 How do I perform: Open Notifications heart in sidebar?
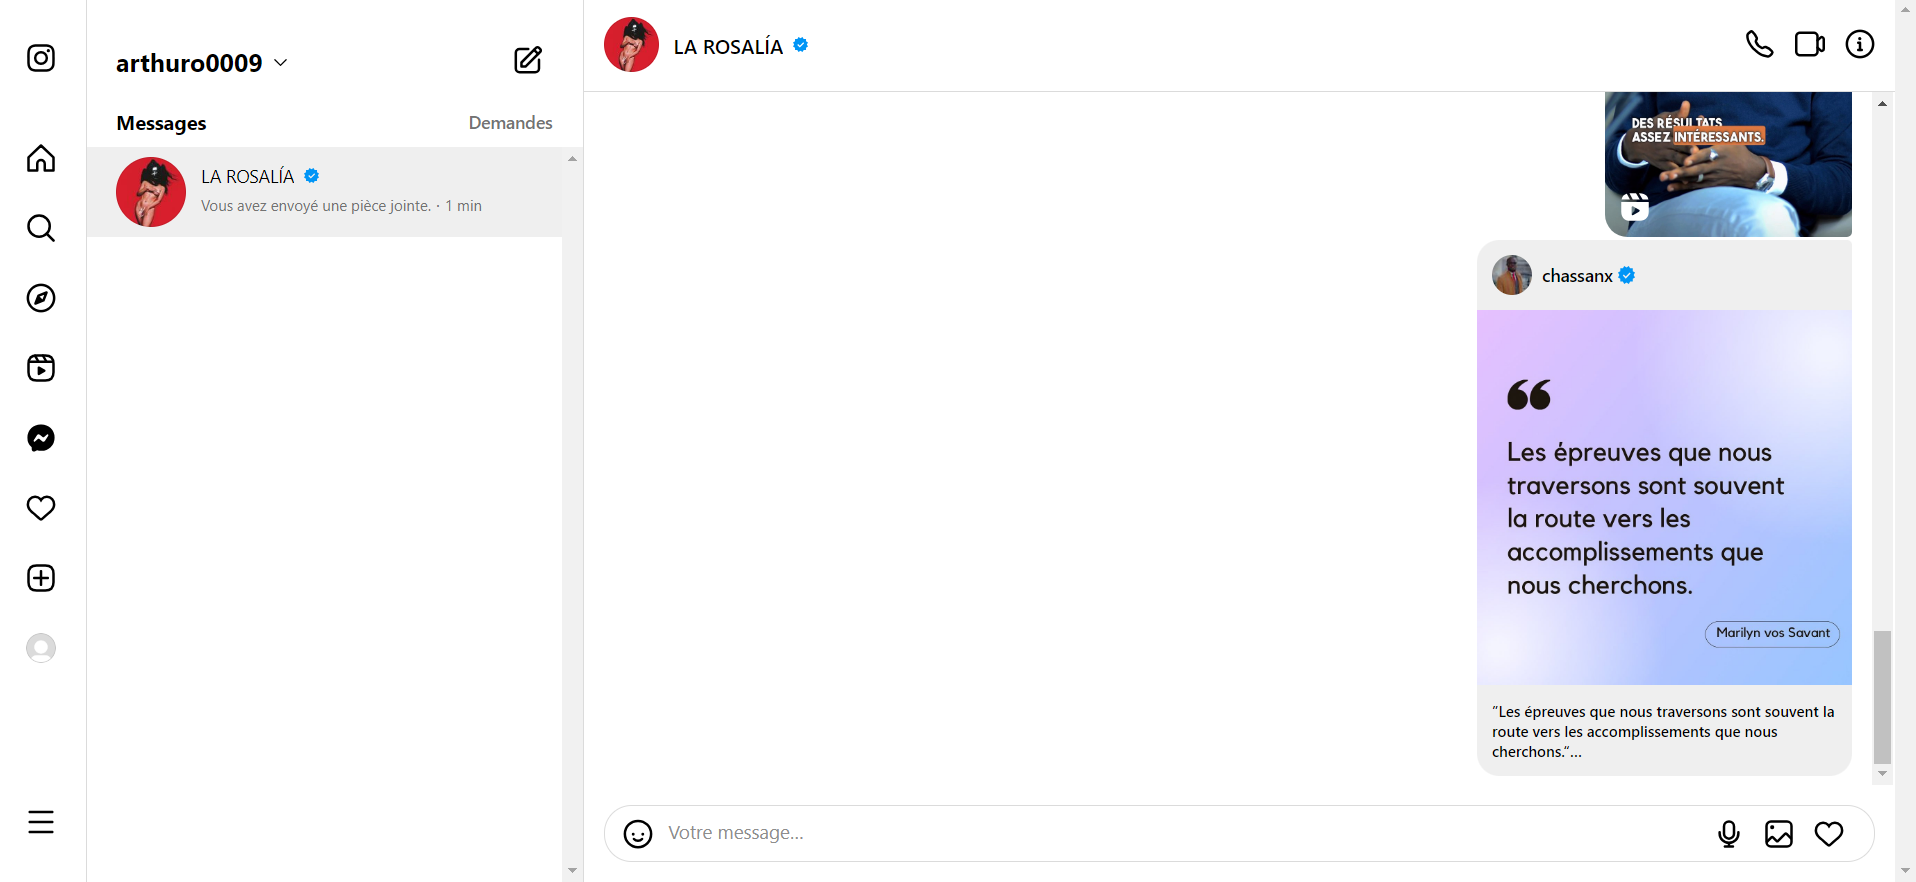[x=41, y=508]
